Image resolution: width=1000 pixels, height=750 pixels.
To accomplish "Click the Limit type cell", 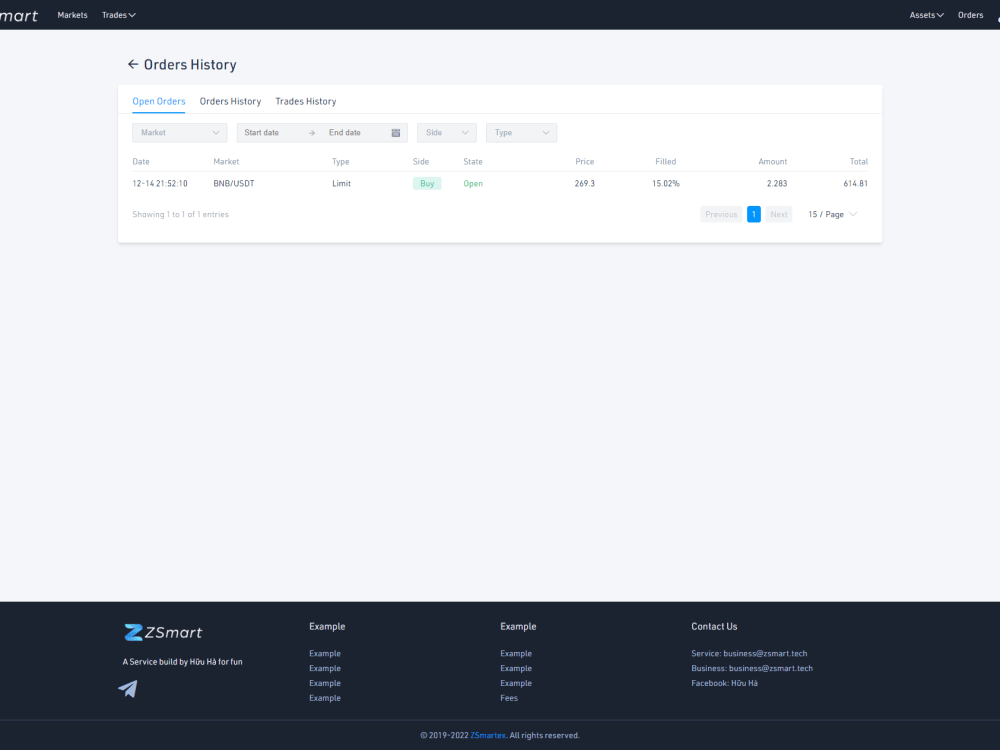I will tap(341, 184).
